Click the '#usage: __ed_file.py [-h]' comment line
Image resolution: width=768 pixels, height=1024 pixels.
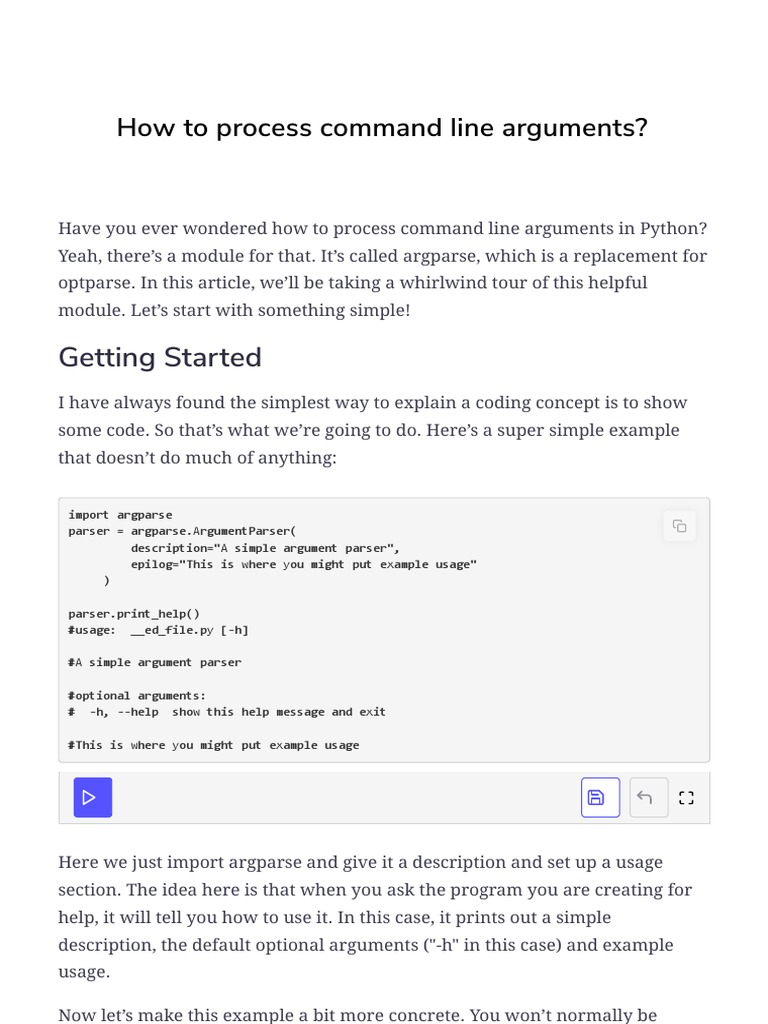point(158,630)
